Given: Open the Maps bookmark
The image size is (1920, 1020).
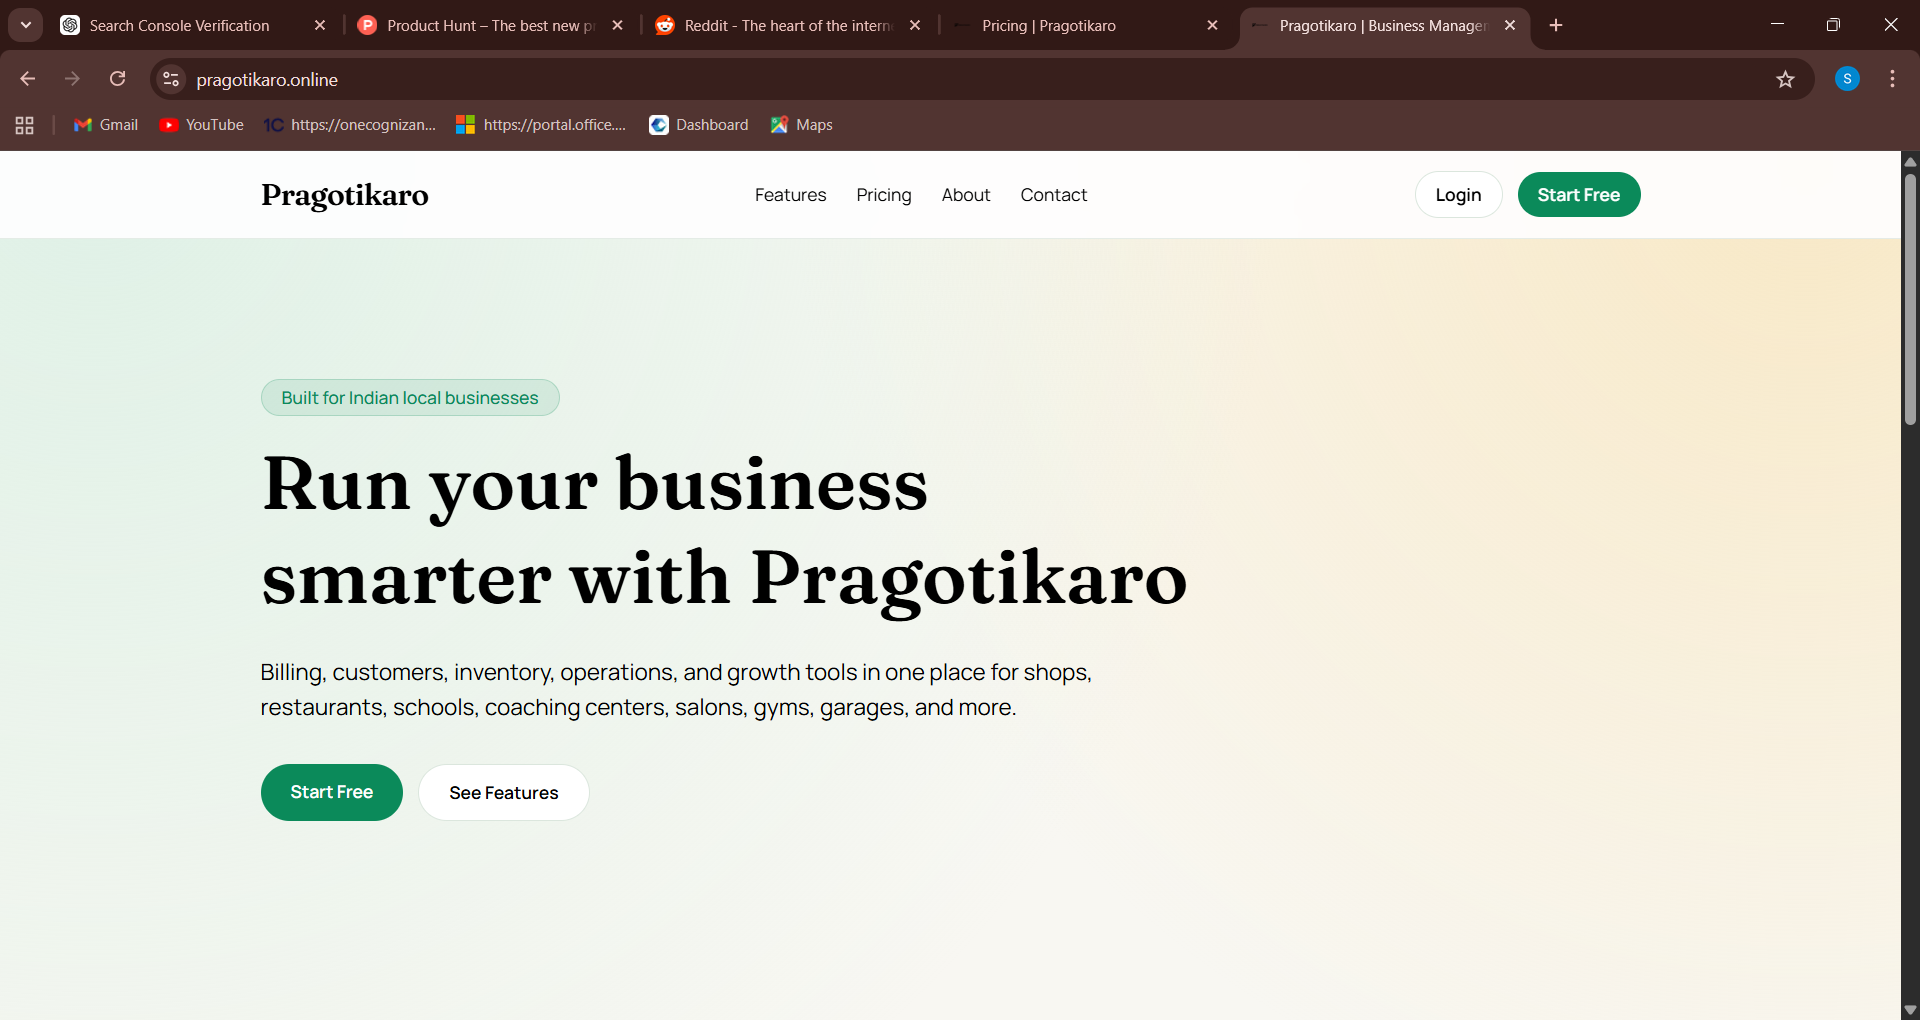Looking at the screenshot, I should click(x=801, y=125).
